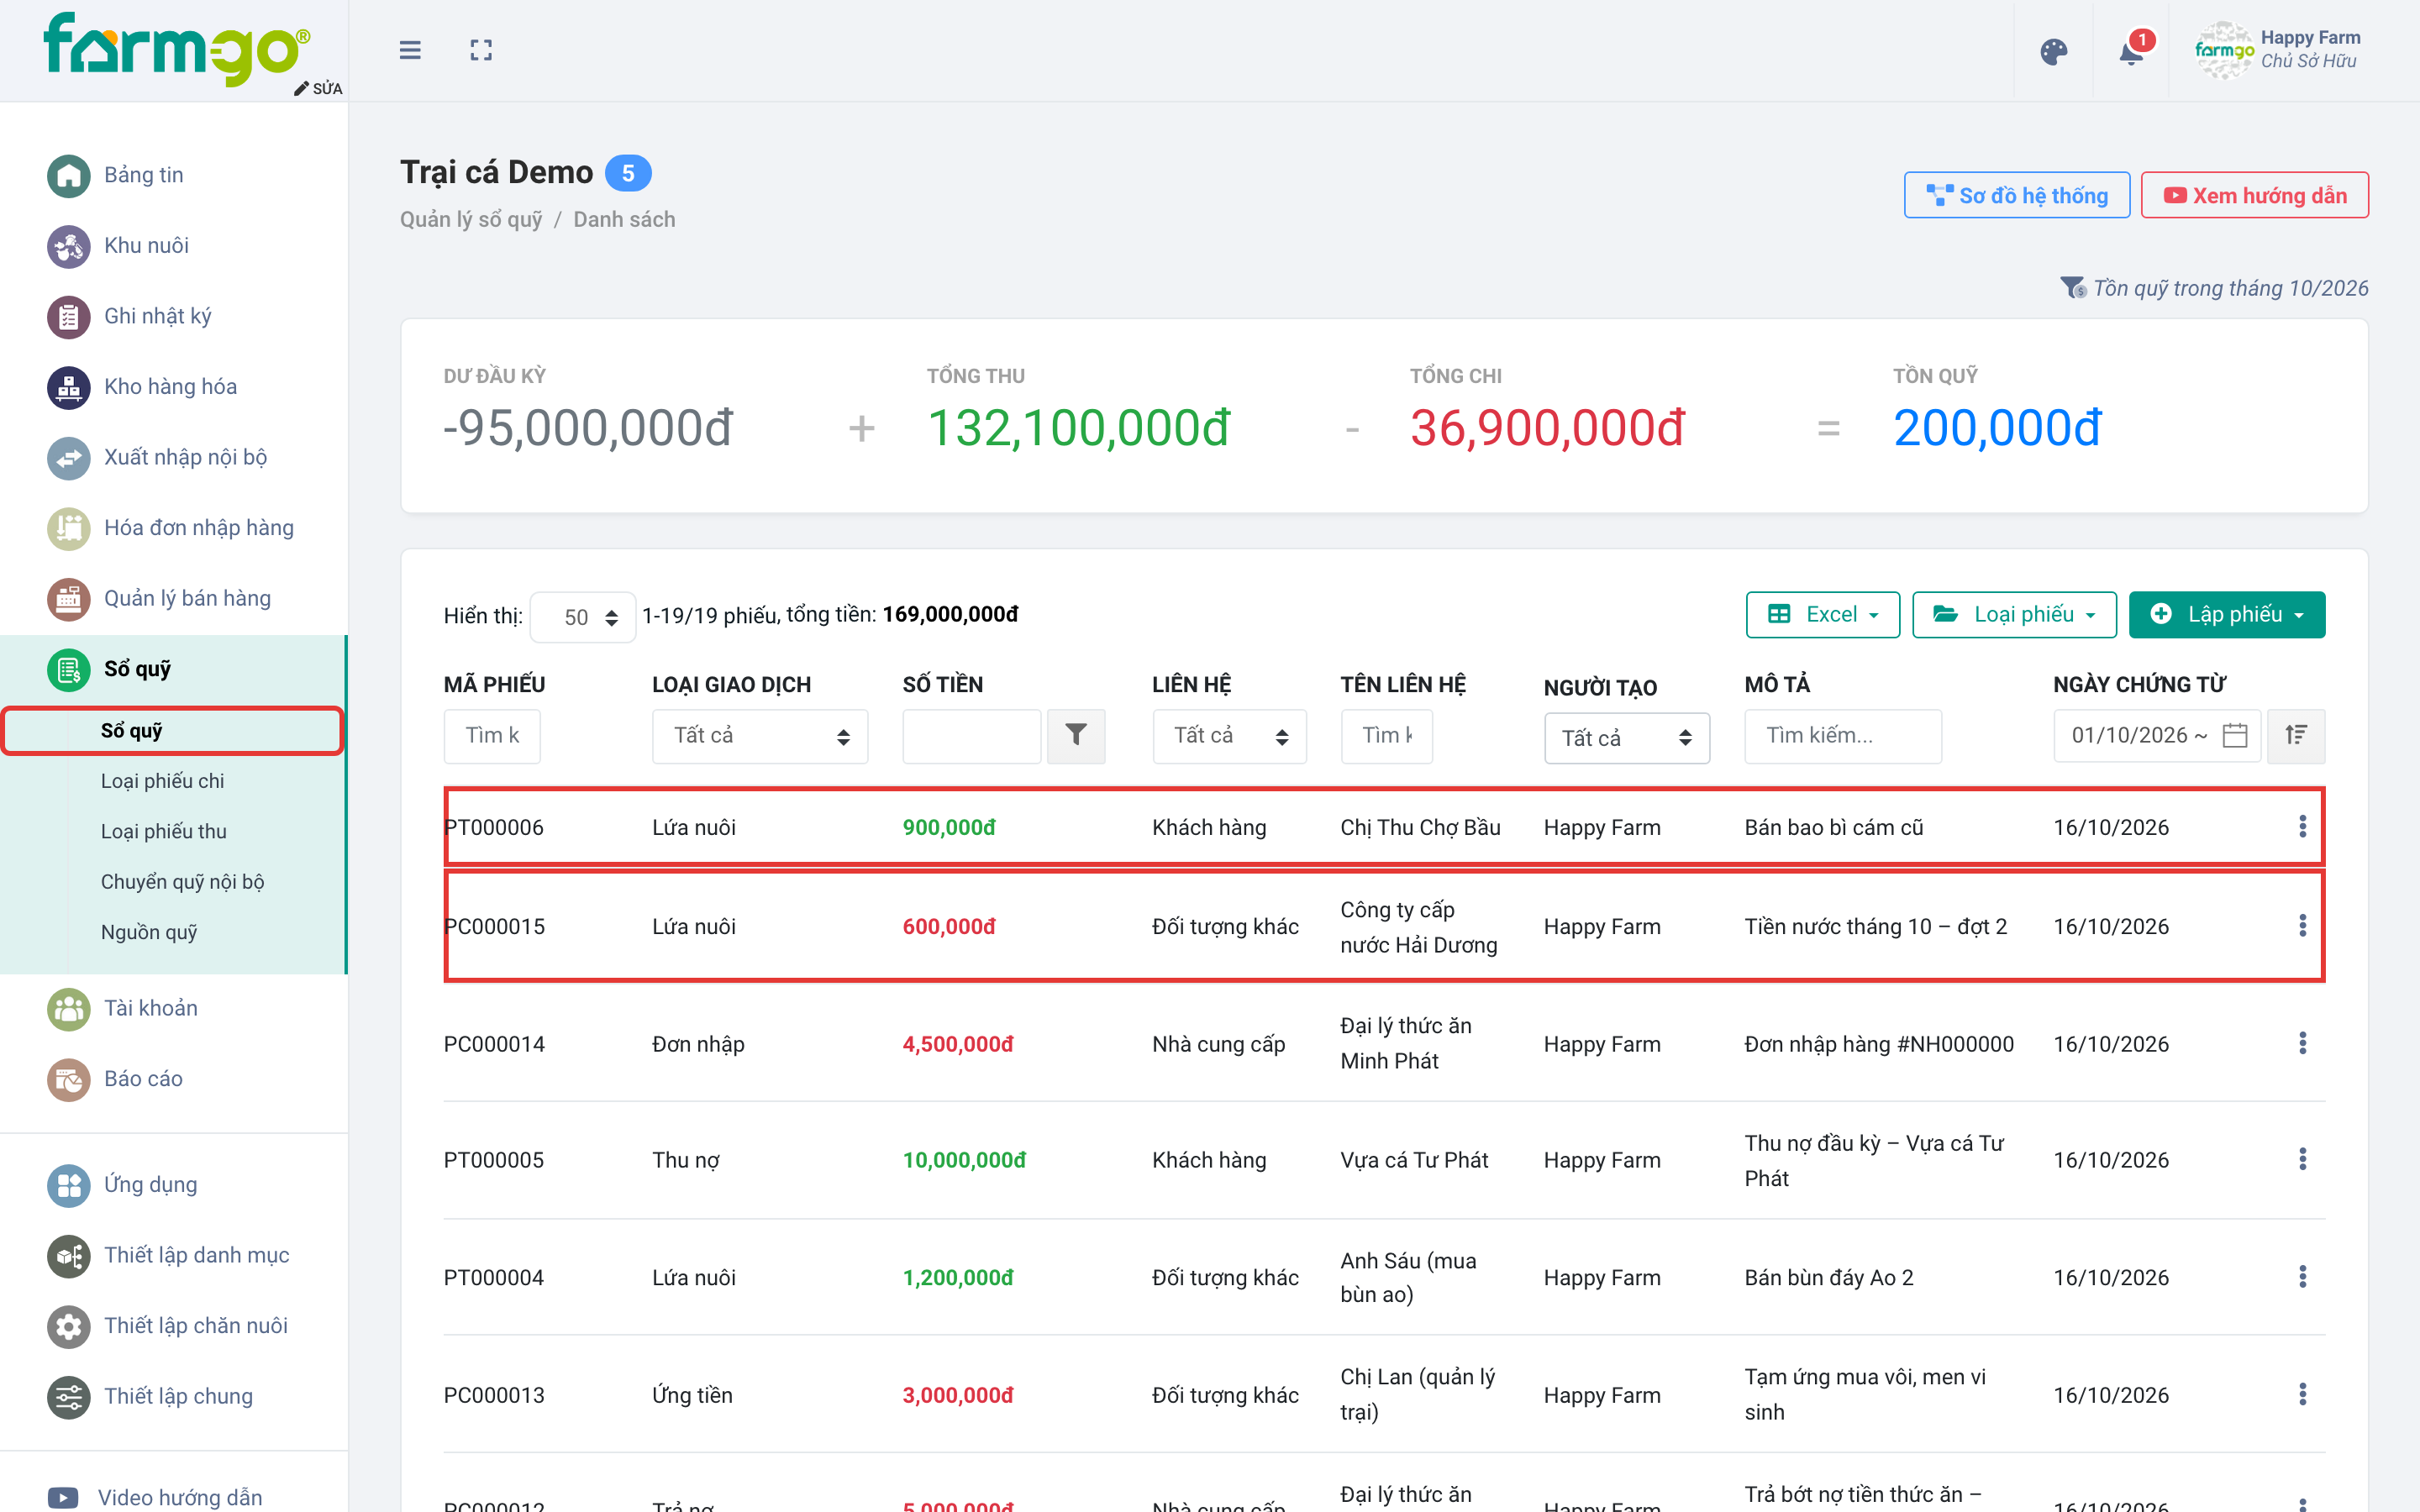Select Loại phiếu chi submenu item

tap(162, 782)
